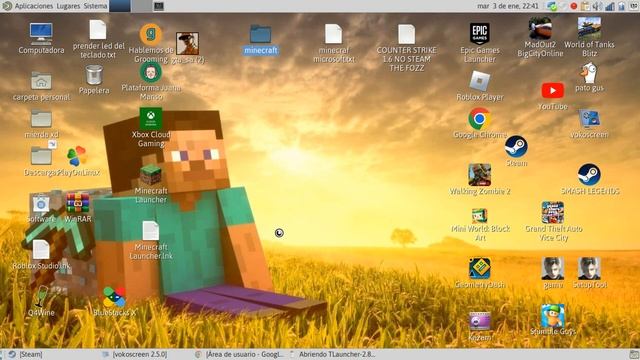
Task: Open Roblox Player icon
Action: [480, 81]
